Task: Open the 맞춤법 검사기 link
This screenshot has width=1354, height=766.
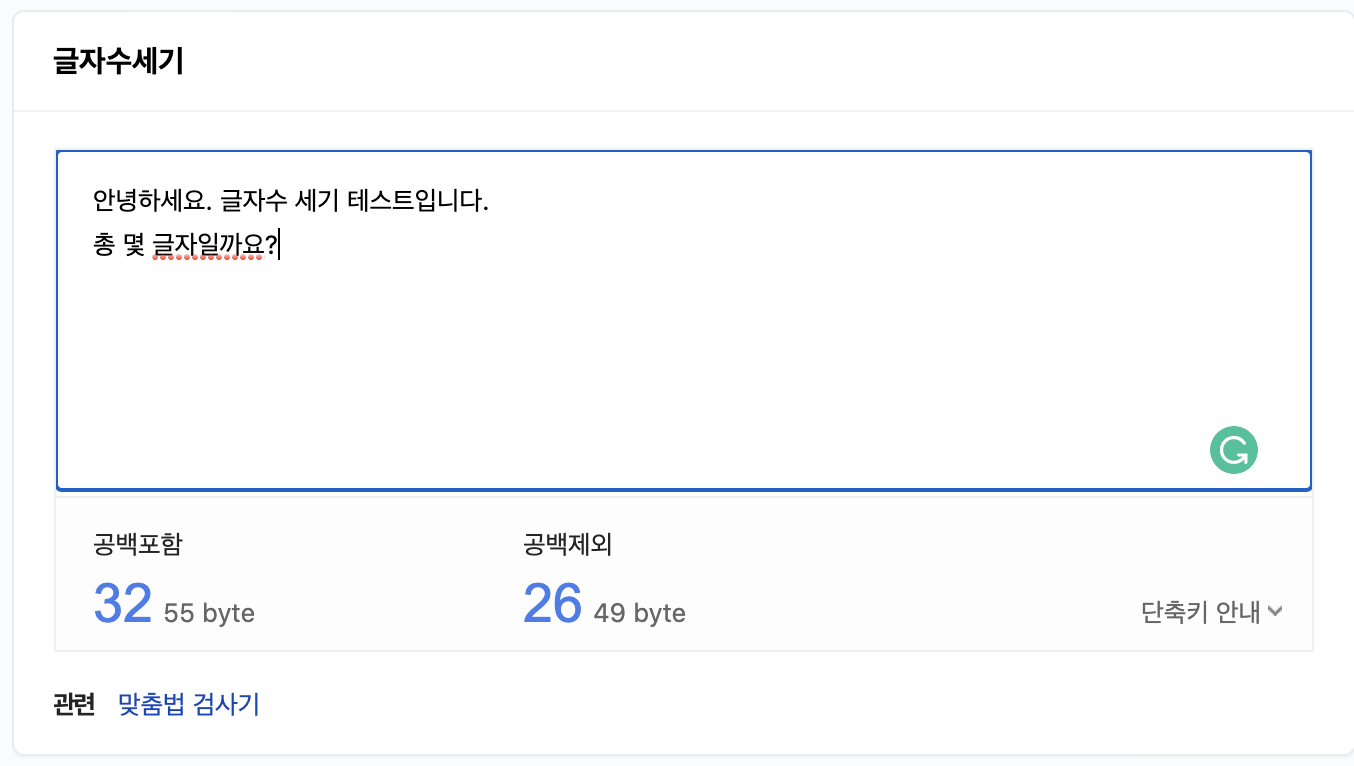Action: coord(189,704)
